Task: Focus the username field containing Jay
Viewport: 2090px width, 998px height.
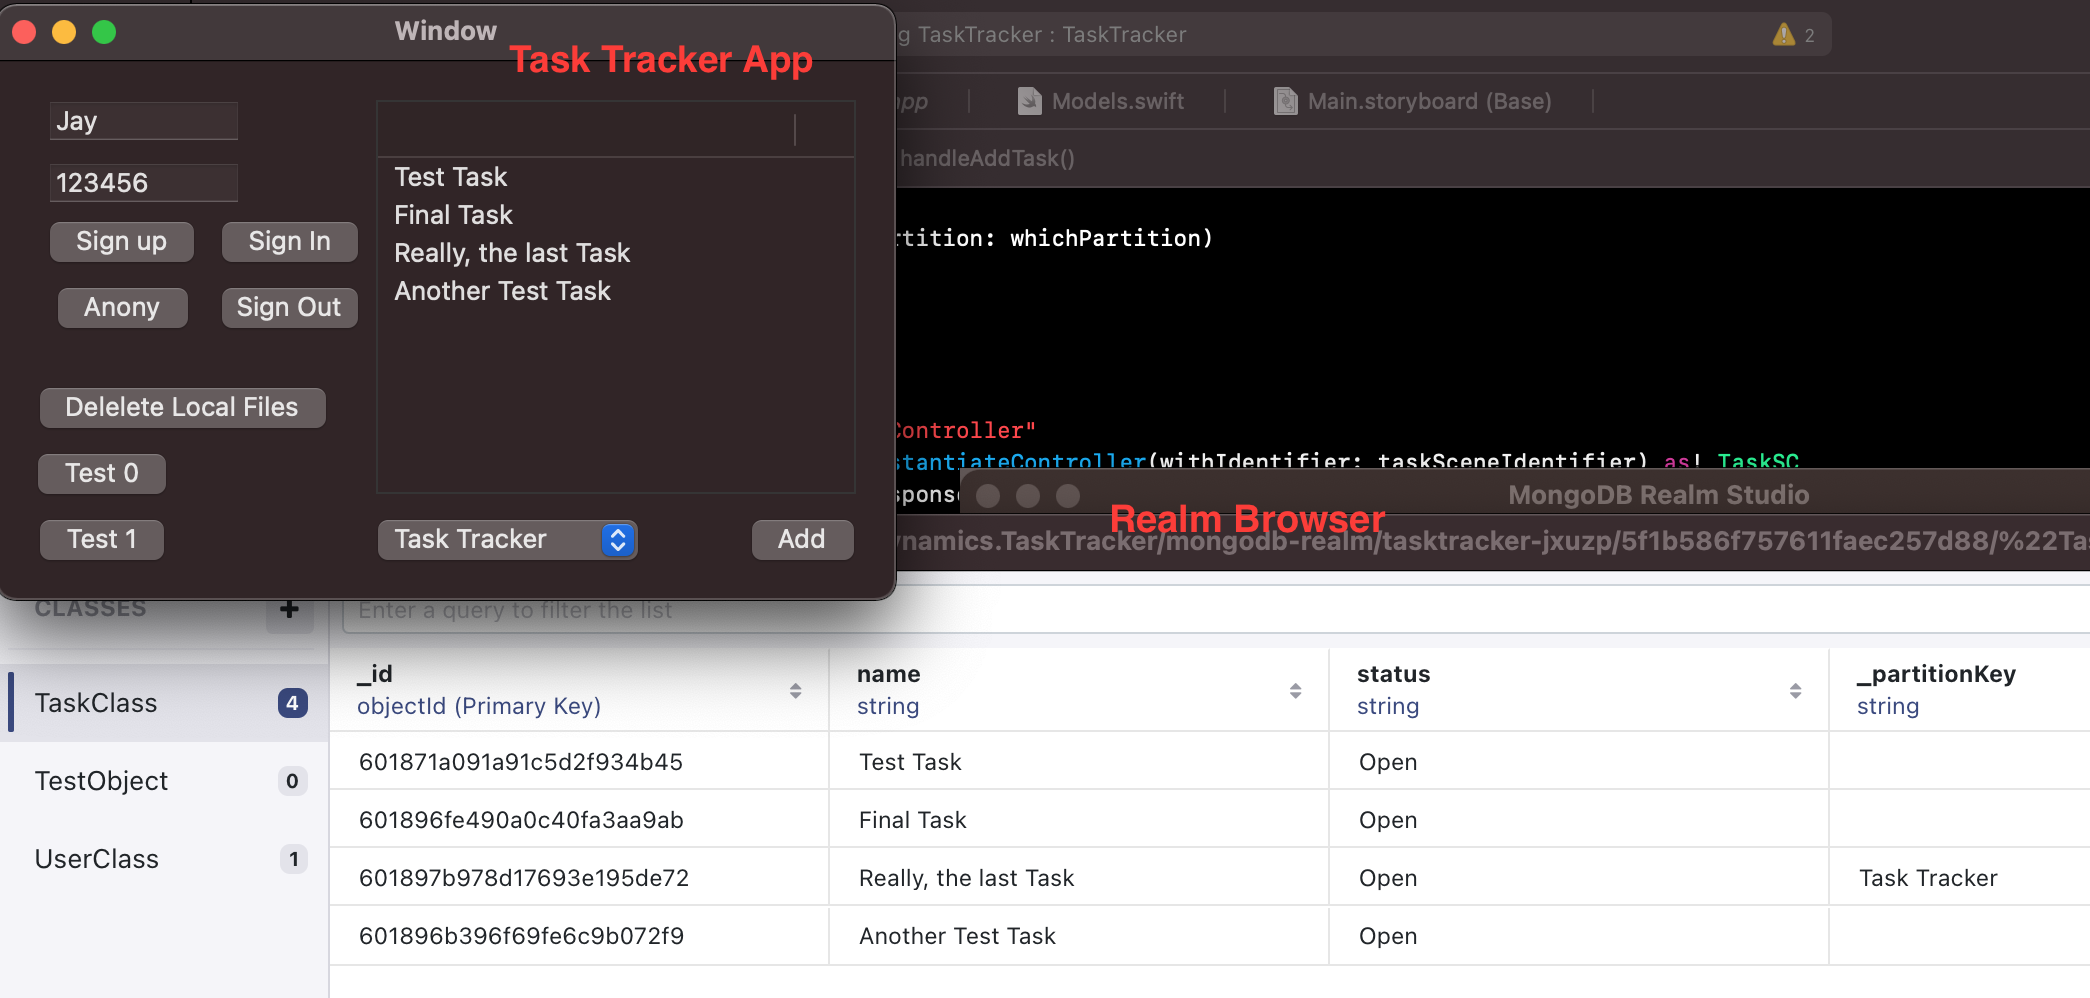Action: (143, 121)
